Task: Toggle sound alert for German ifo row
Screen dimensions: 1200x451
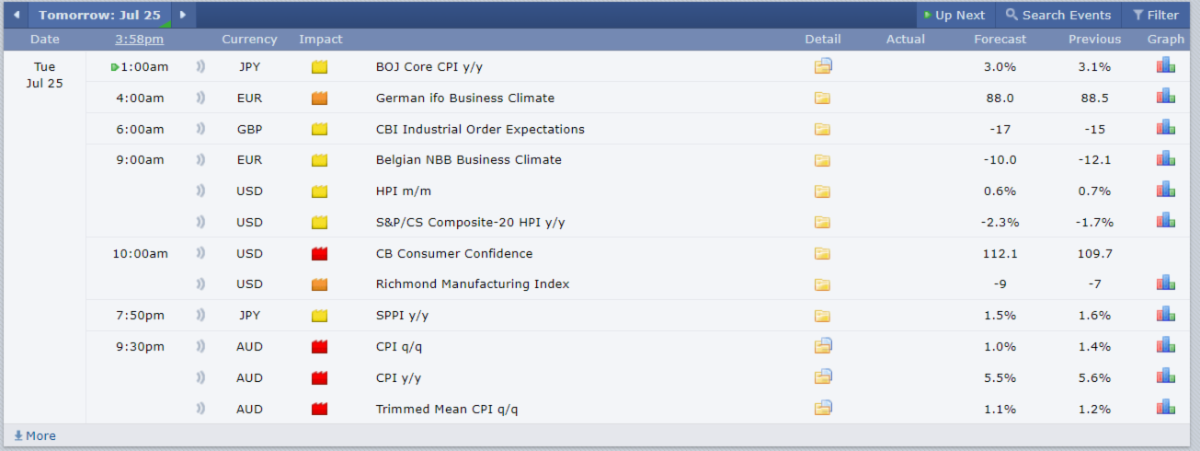Action: 200,98
